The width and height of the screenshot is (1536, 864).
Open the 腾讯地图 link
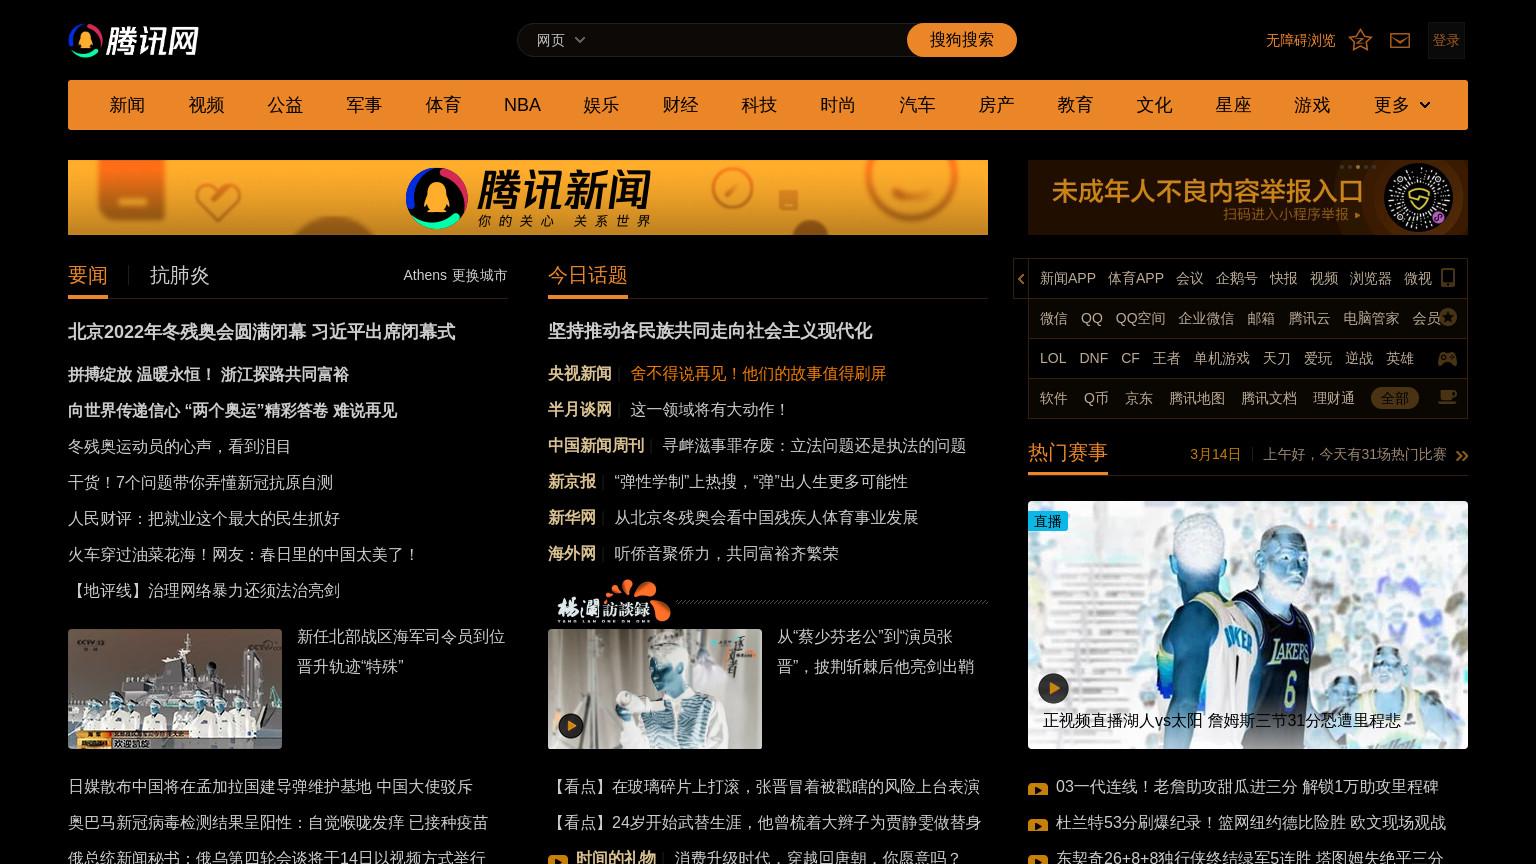pyautogui.click(x=1197, y=398)
